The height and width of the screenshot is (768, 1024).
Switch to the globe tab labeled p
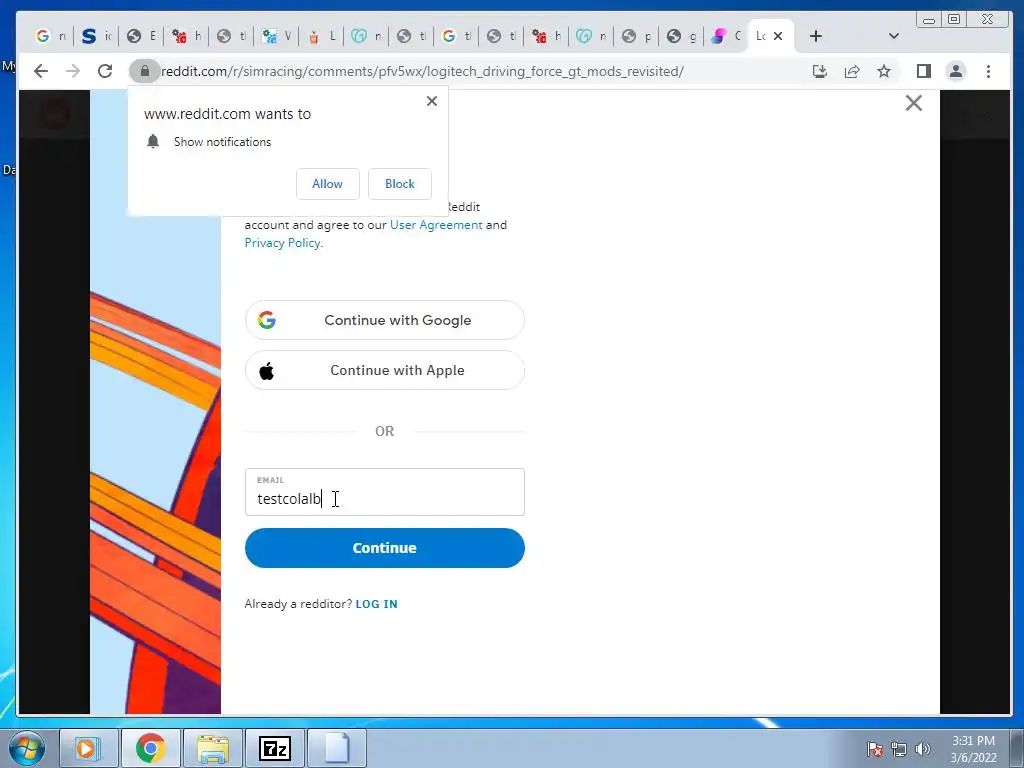[636, 36]
